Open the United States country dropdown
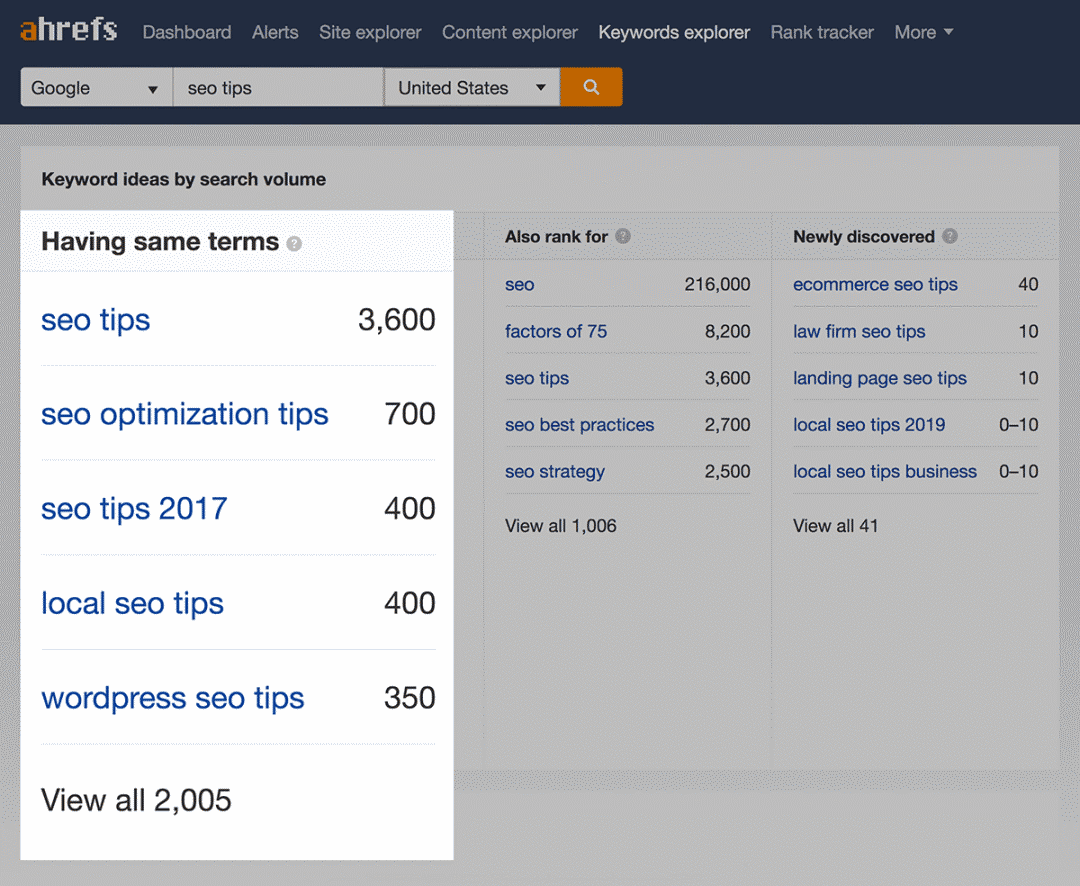 click(471, 88)
